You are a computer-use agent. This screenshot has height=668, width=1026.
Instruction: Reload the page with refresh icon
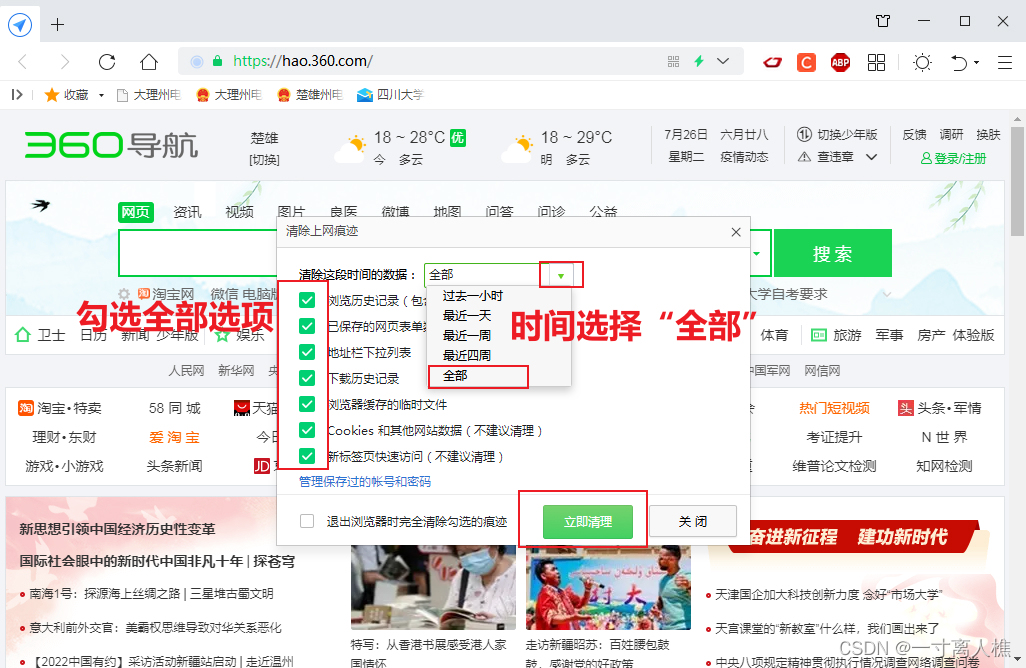107,62
